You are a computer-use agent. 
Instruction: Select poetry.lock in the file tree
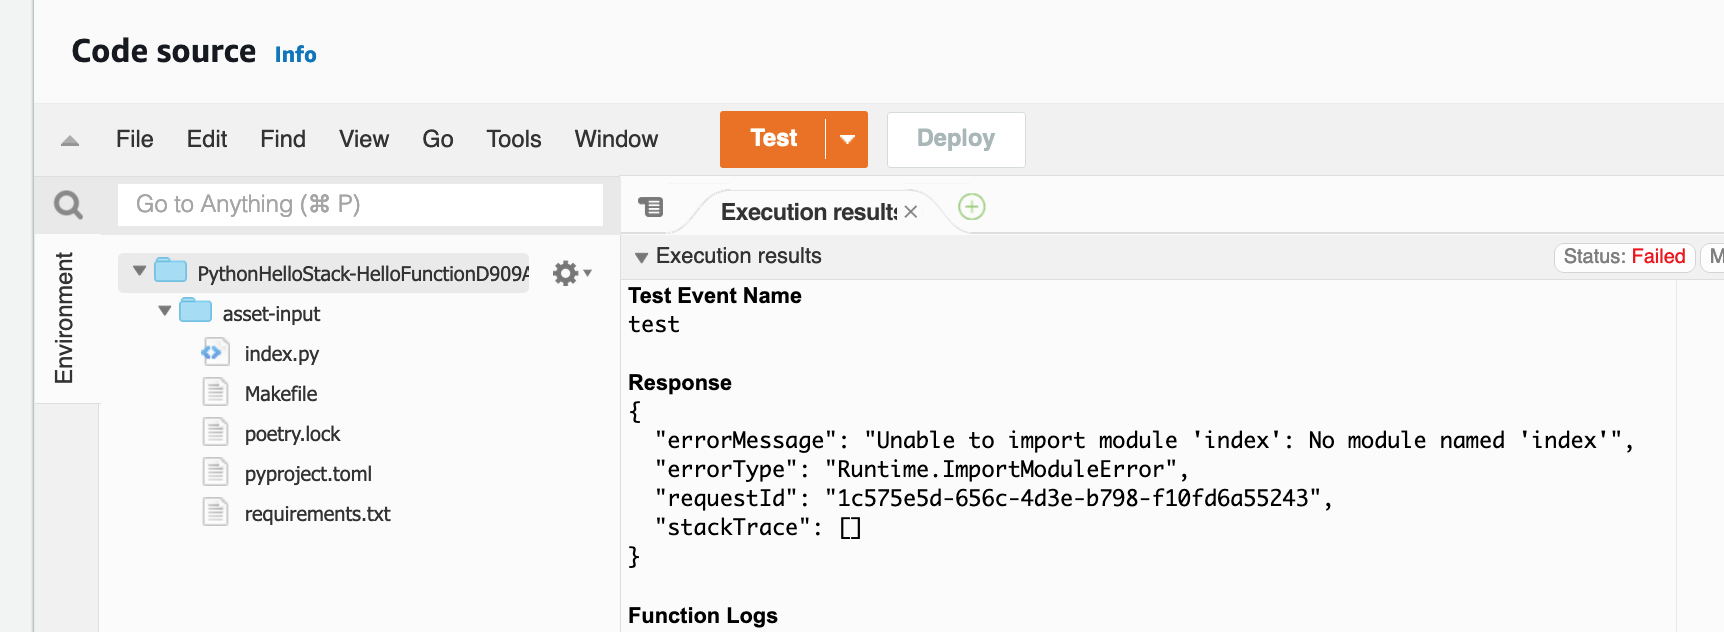[292, 434]
